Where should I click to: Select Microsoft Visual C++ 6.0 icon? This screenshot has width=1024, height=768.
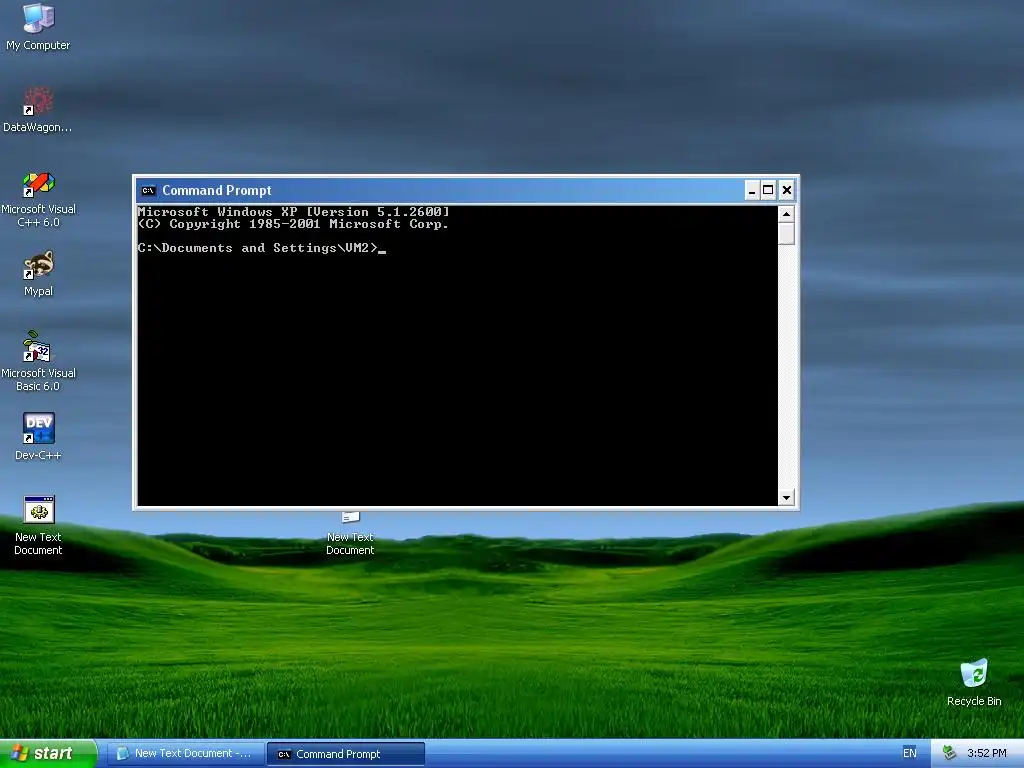(x=38, y=199)
